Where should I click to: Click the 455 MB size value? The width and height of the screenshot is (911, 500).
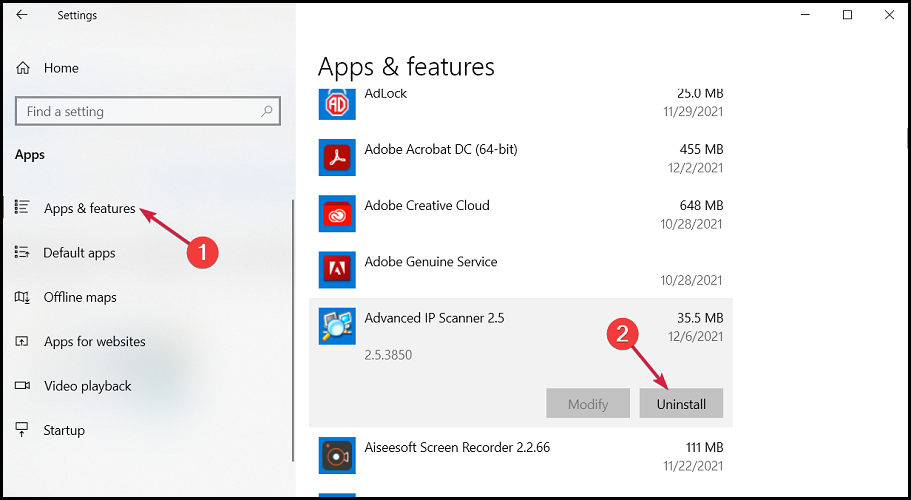coord(701,149)
